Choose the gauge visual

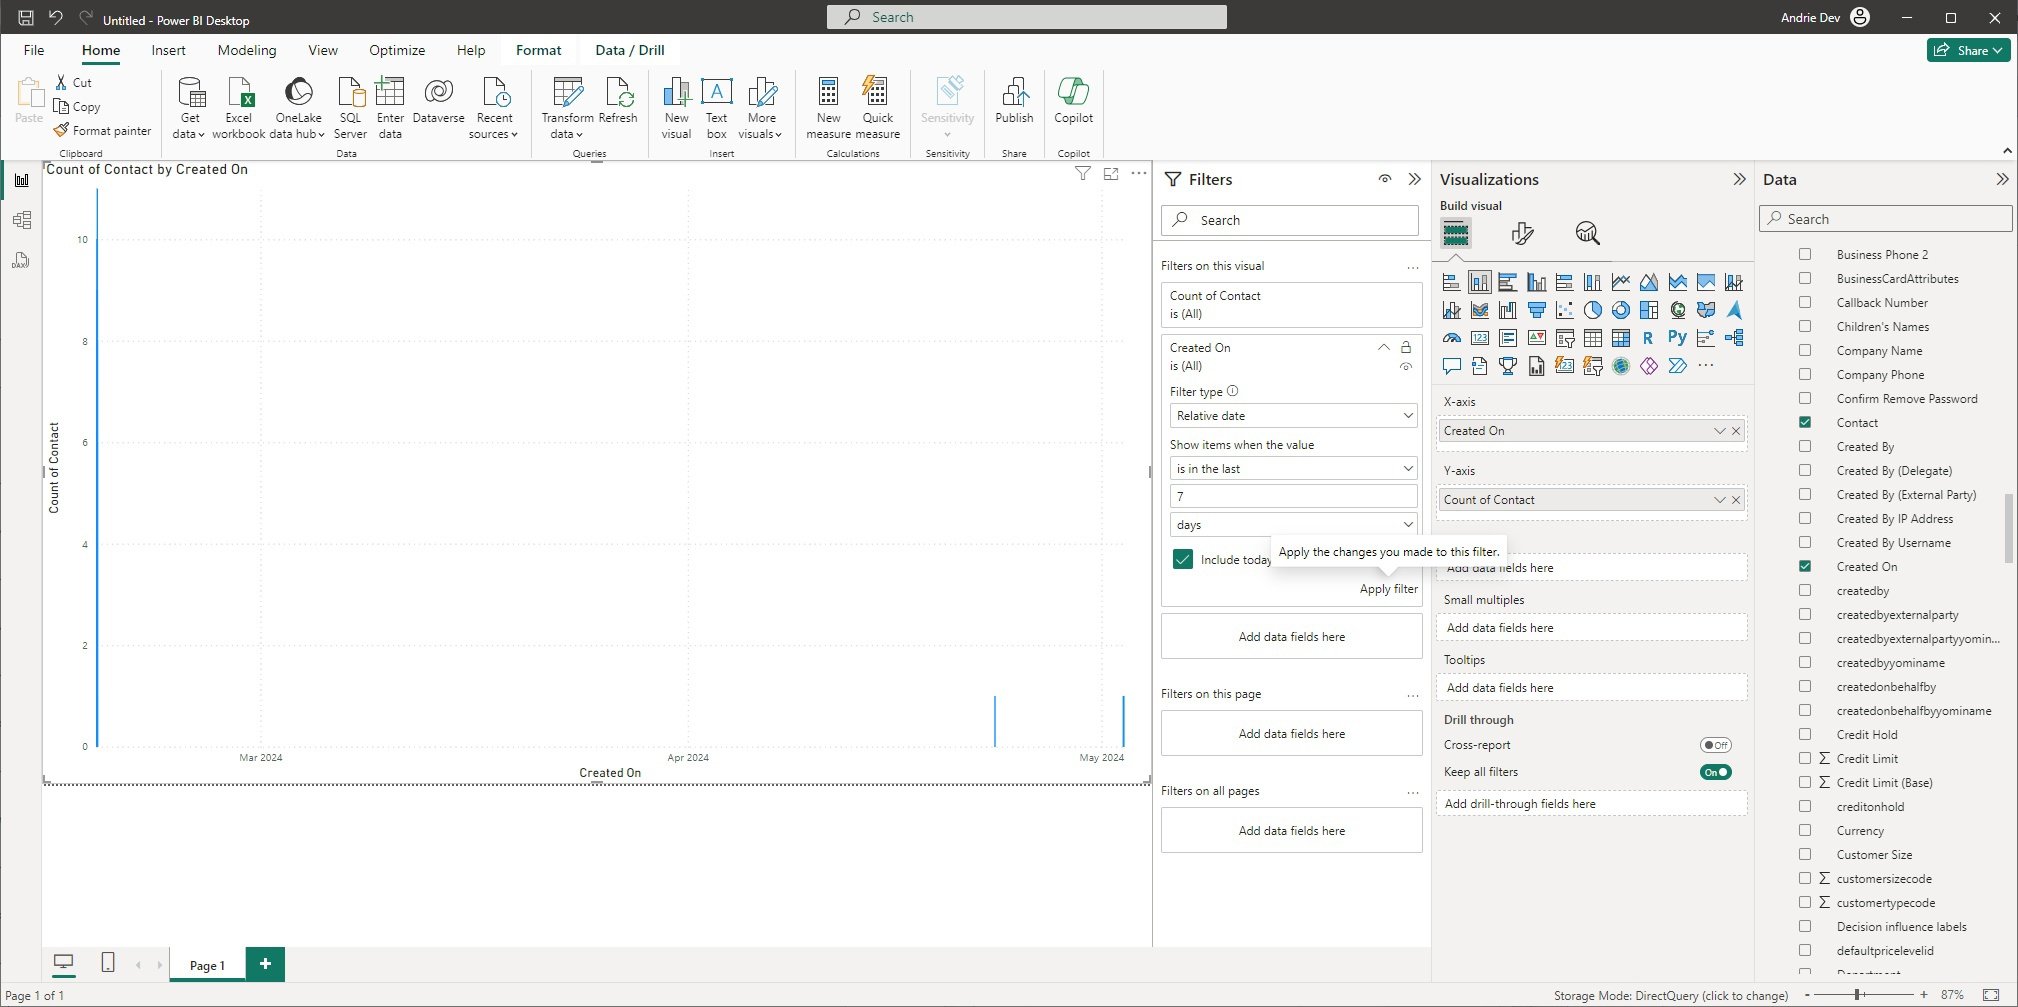click(x=1452, y=338)
